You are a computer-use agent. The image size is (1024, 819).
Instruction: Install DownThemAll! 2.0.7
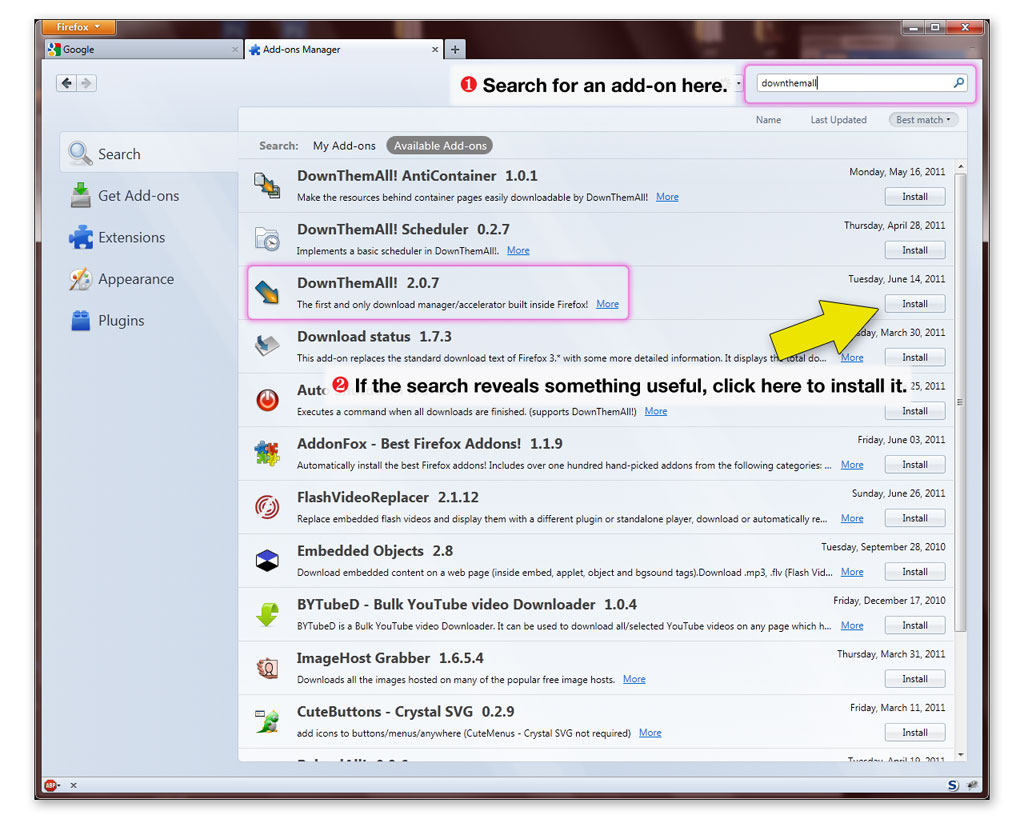coord(915,304)
